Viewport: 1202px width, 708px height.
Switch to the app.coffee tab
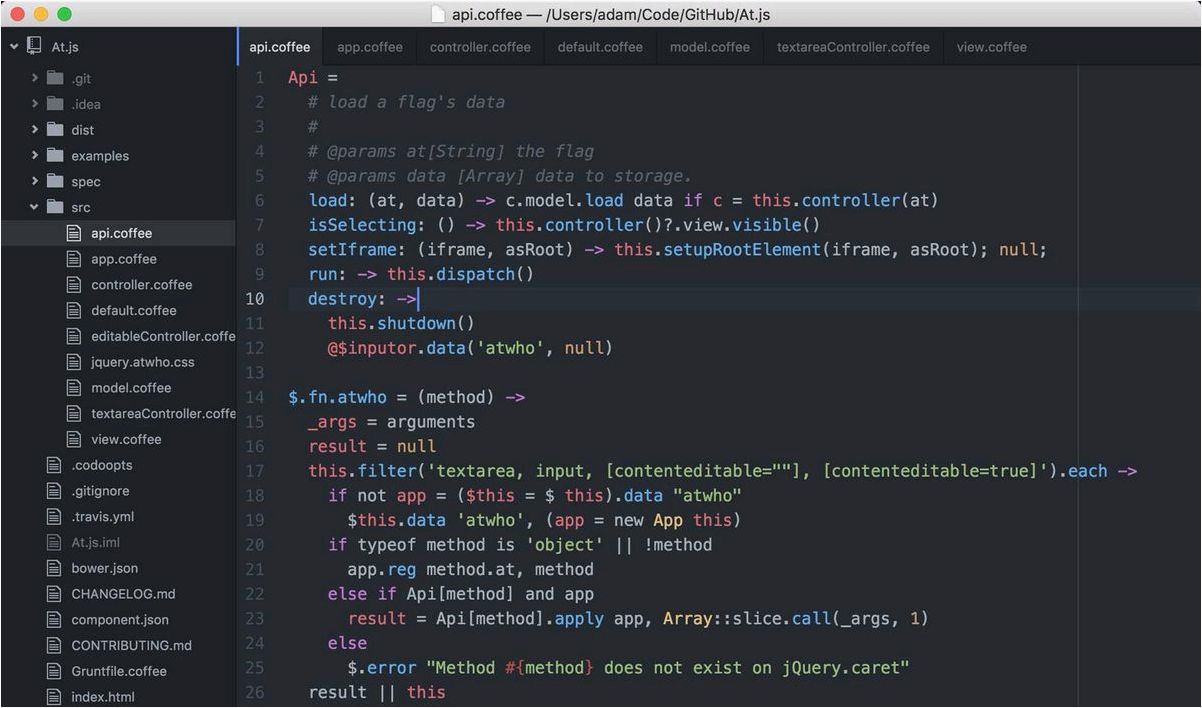click(370, 47)
